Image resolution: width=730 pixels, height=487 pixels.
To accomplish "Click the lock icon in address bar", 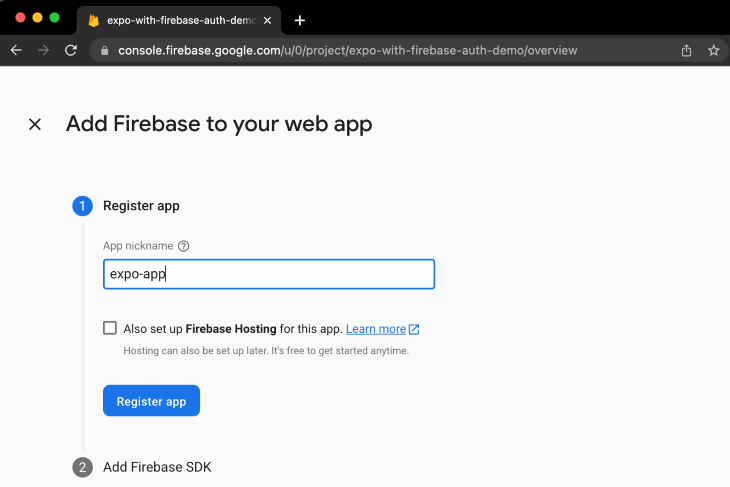I will (x=103, y=50).
